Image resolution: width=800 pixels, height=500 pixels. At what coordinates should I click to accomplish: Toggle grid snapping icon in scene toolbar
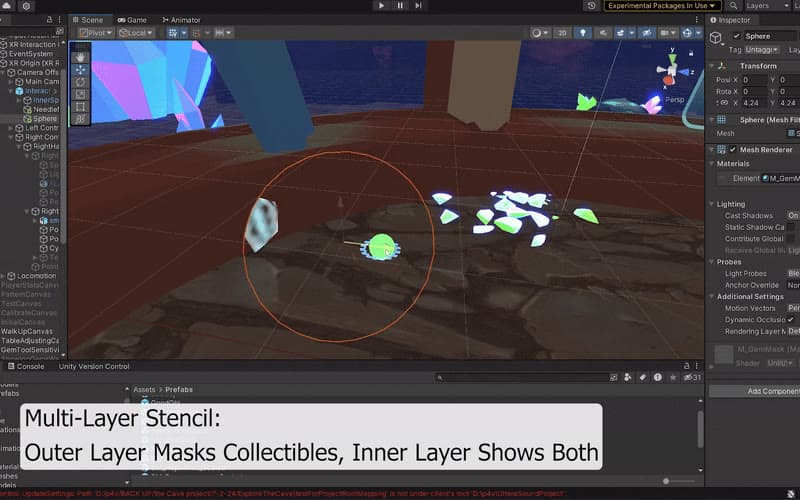pyautogui.click(x=173, y=33)
